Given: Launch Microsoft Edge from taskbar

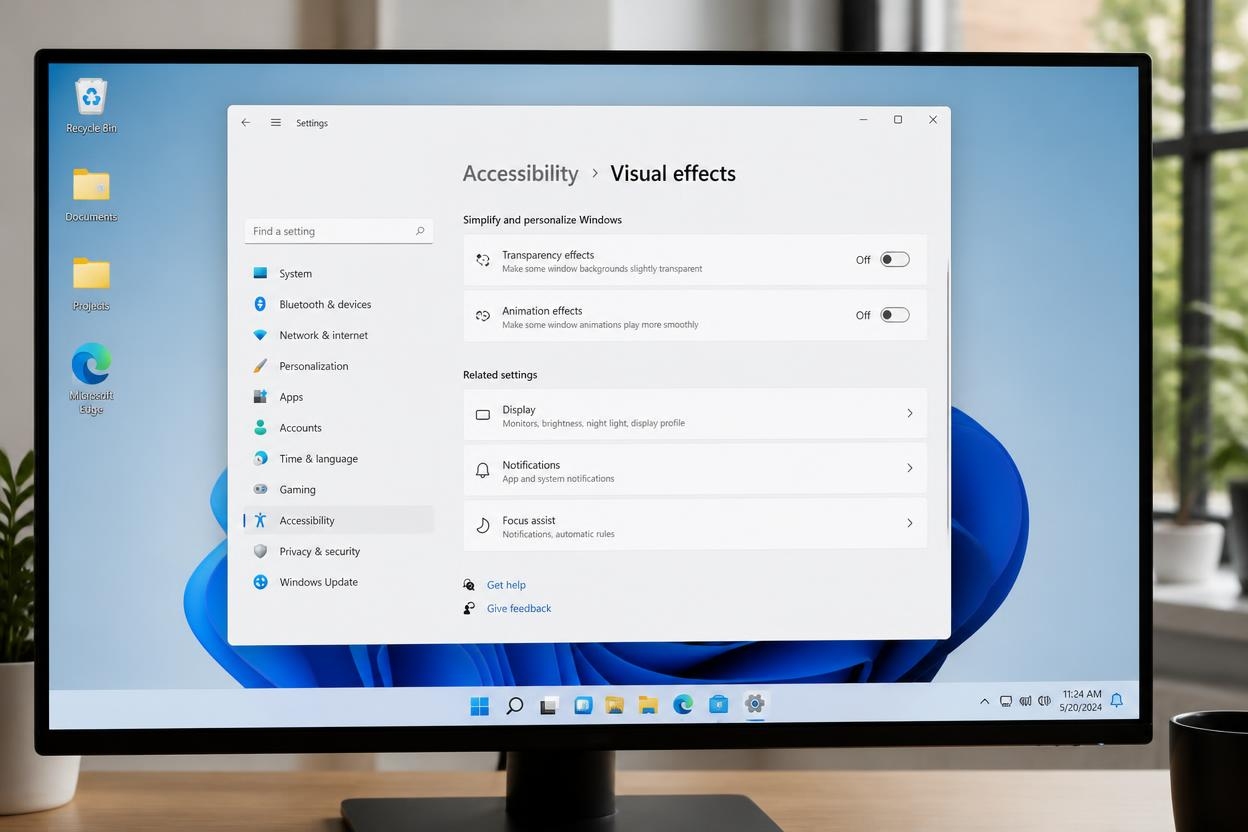Looking at the screenshot, I should [683, 704].
